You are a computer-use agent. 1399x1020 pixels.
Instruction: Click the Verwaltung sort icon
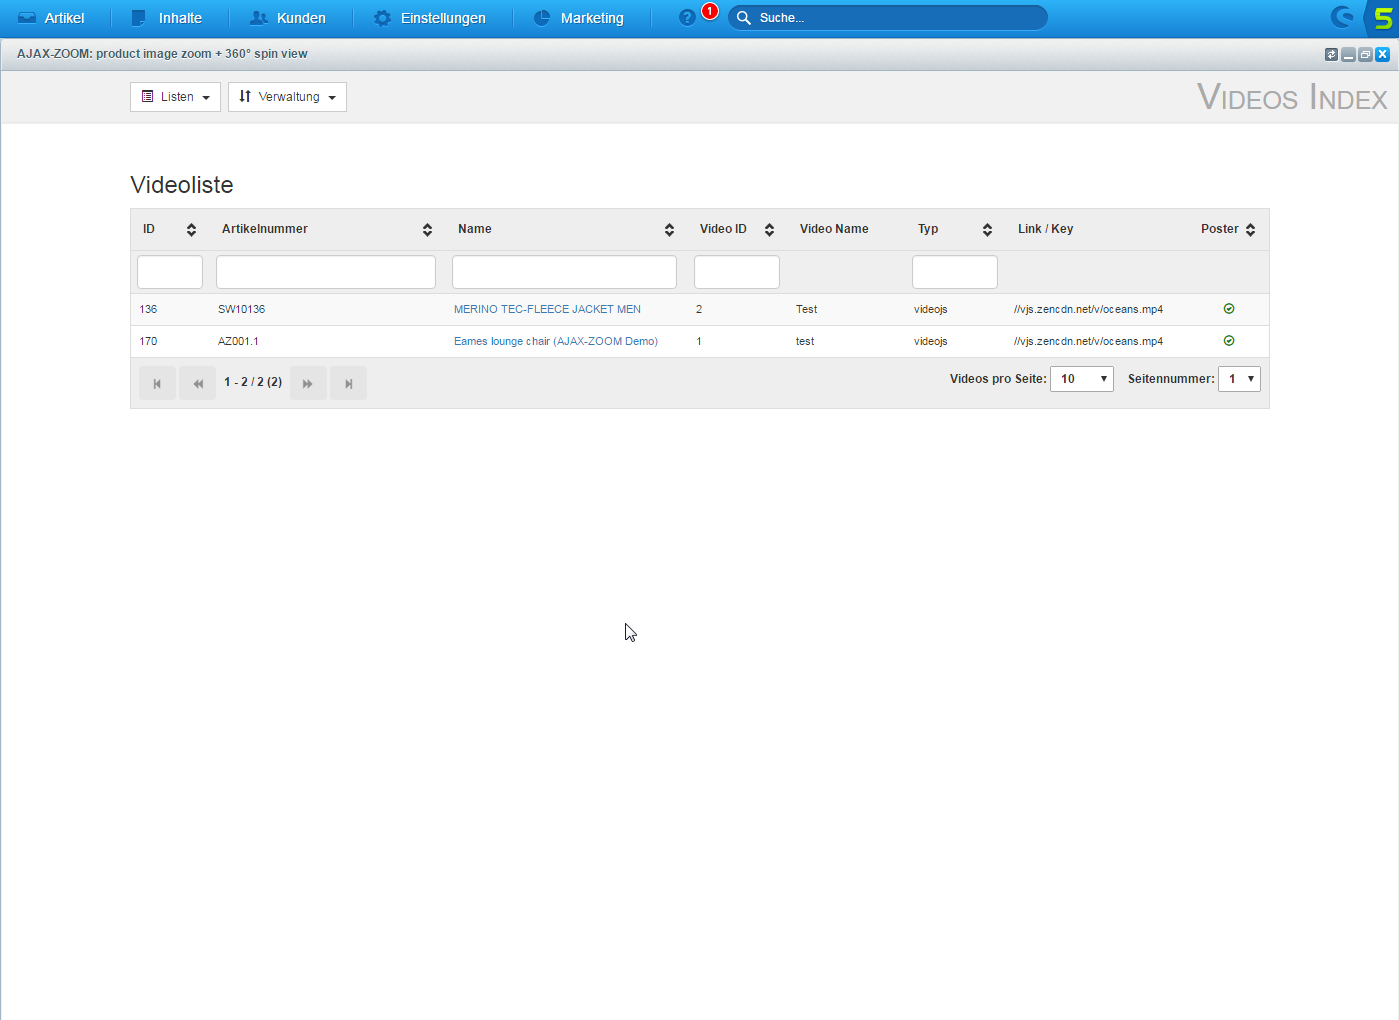click(x=245, y=97)
